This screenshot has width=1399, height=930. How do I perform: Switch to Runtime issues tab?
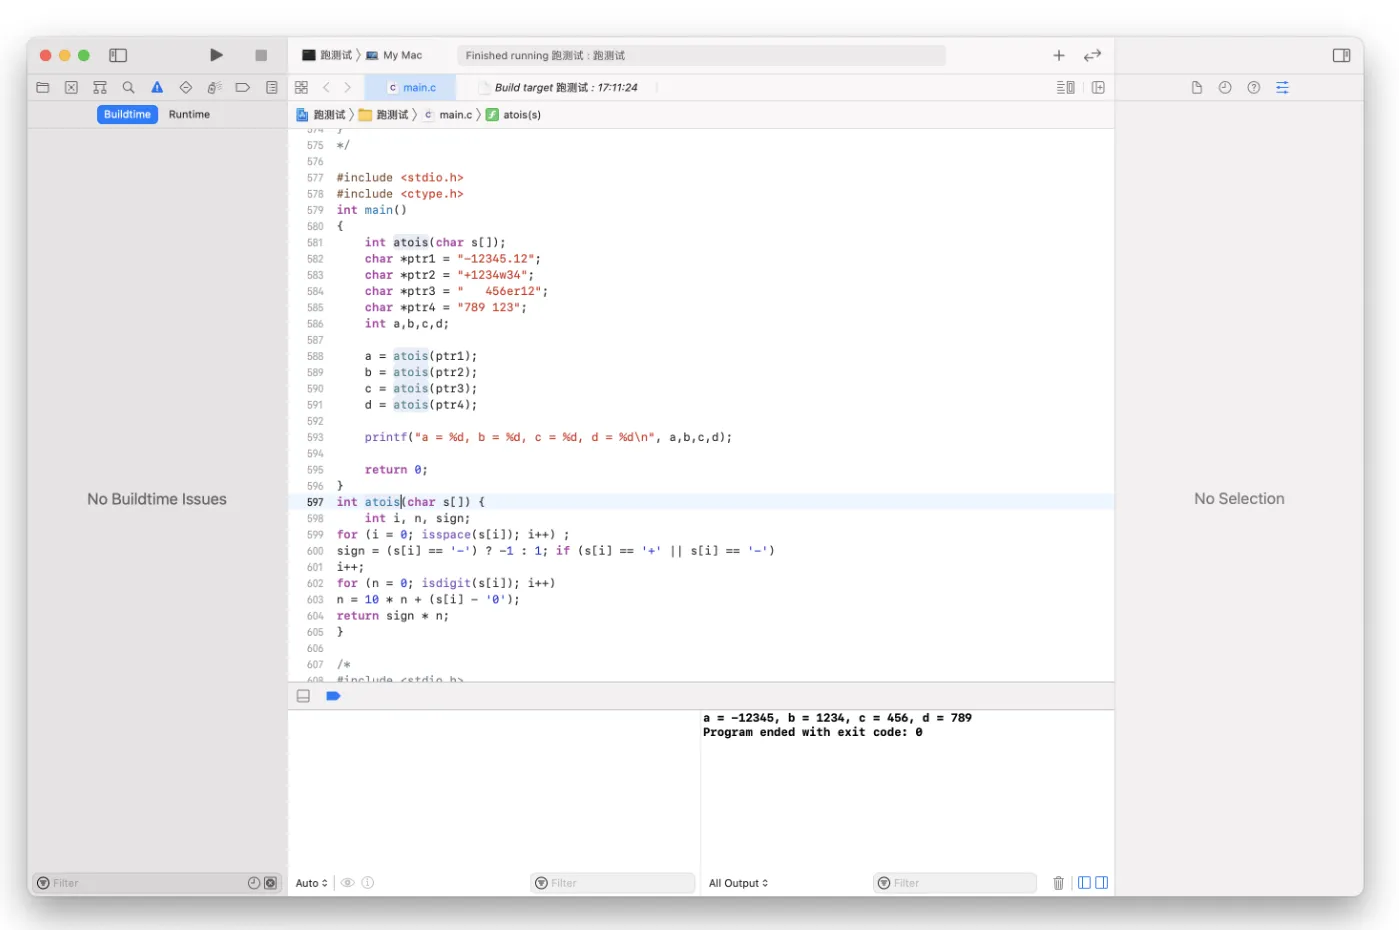[x=189, y=114]
